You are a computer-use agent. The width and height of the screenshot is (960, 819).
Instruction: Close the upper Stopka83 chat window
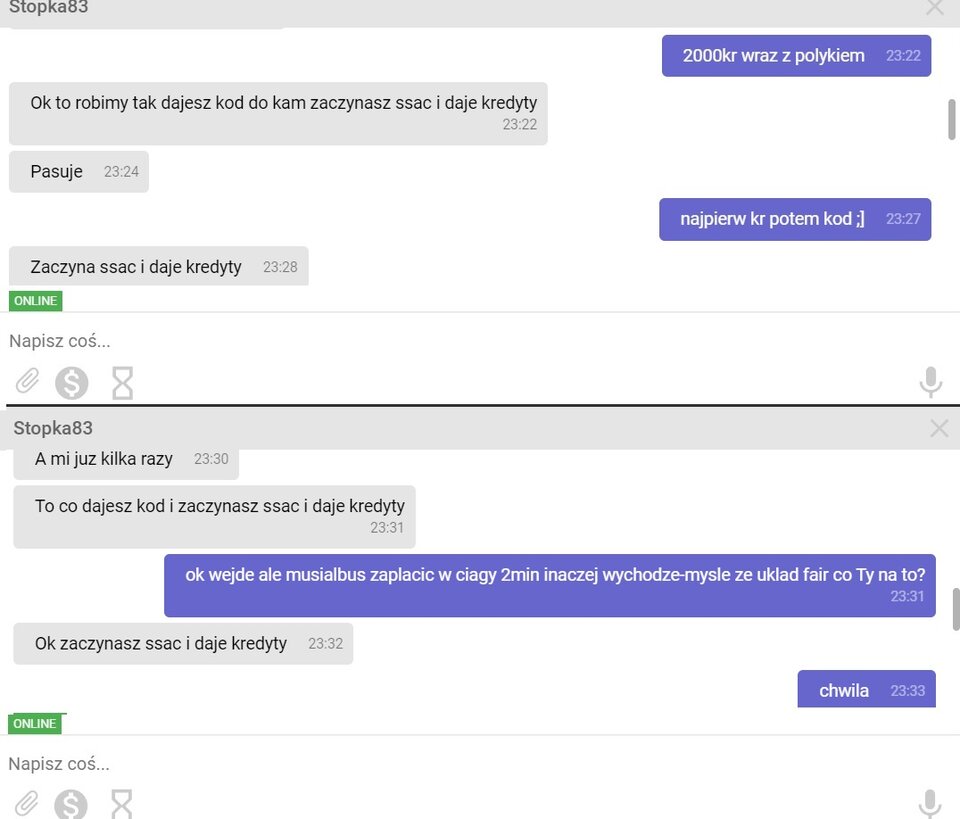935,8
